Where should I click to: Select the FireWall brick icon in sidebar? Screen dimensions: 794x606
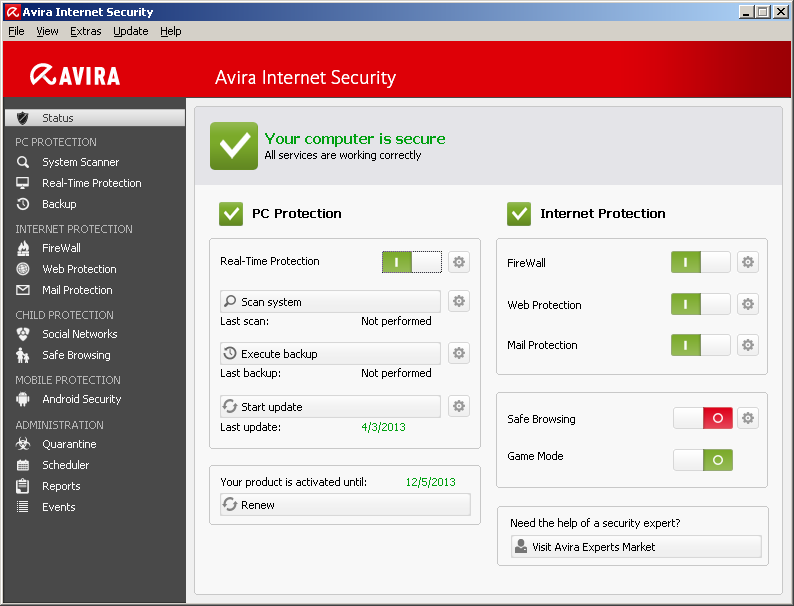23,248
